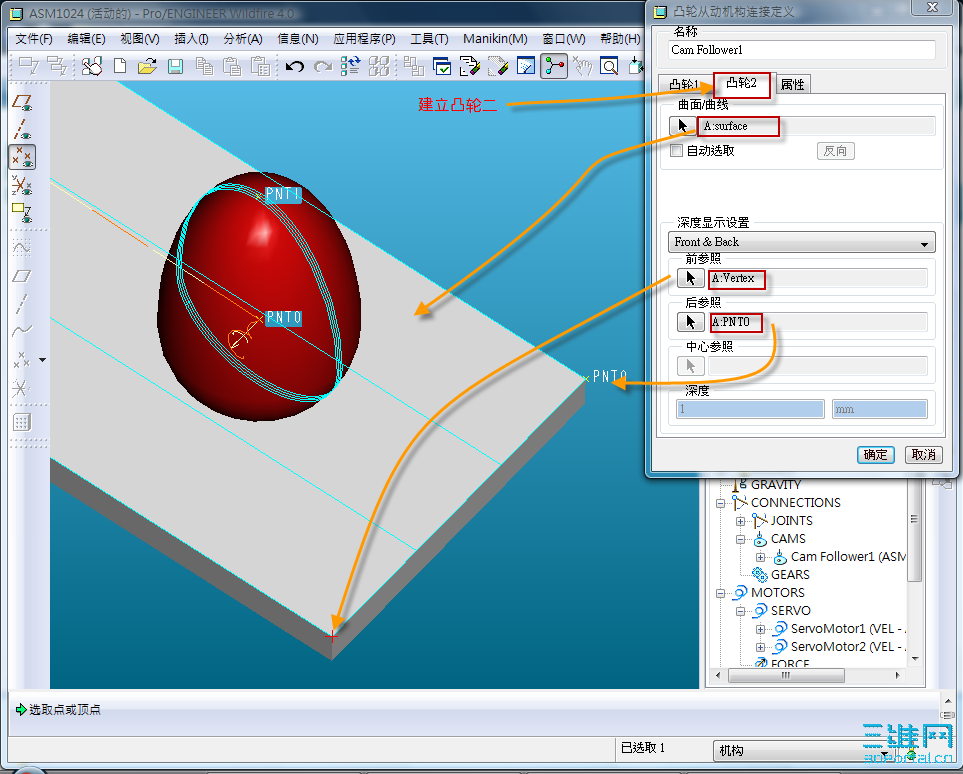Open the 插入(I) menu
Viewport: 963px width, 774px height.
coord(191,39)
